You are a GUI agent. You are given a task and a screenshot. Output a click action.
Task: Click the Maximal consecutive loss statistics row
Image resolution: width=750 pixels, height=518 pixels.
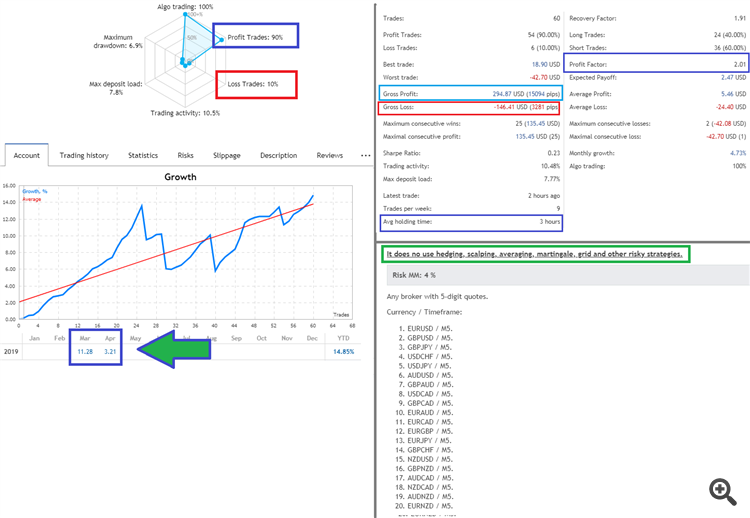point(657,137)
